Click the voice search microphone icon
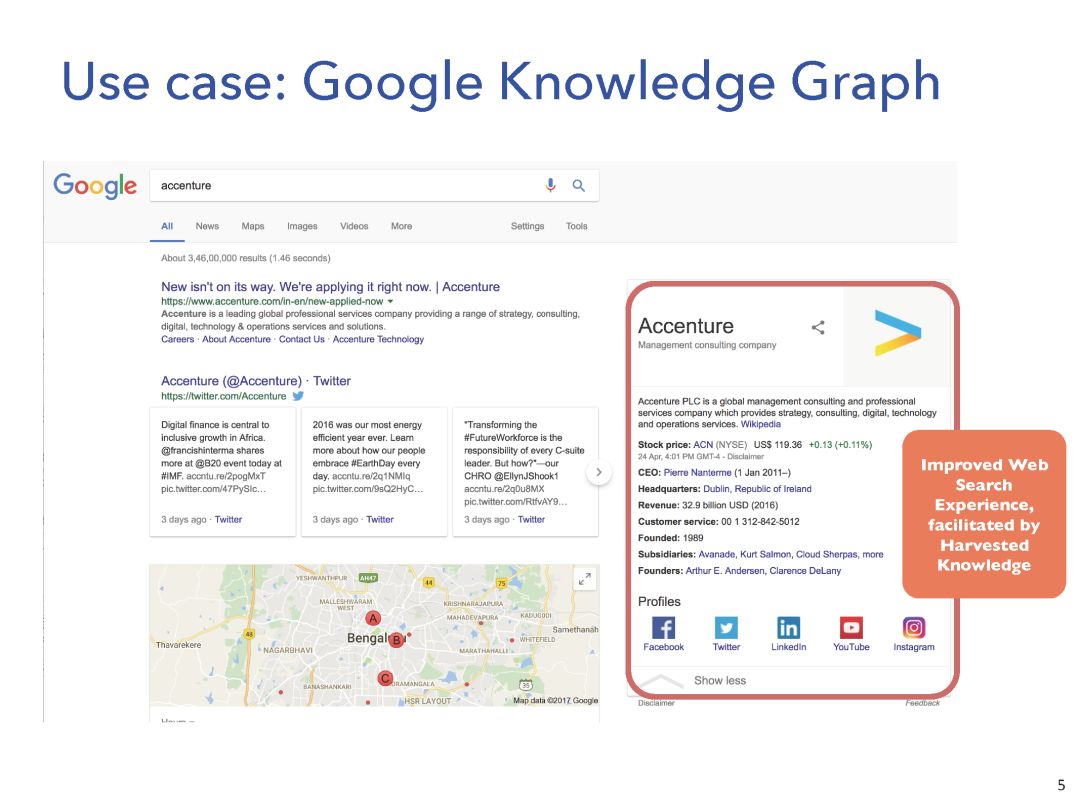 click(550, 185)
